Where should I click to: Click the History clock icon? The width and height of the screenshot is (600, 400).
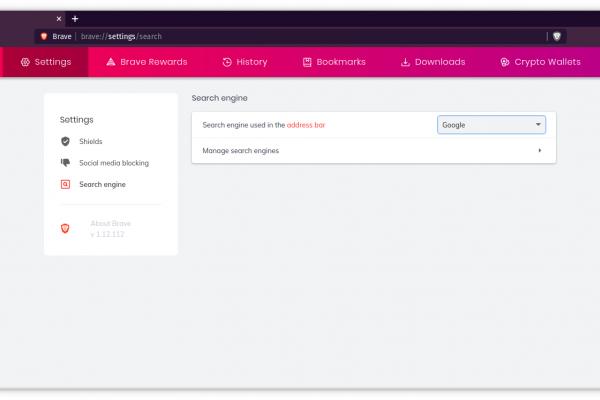[227, 62]
